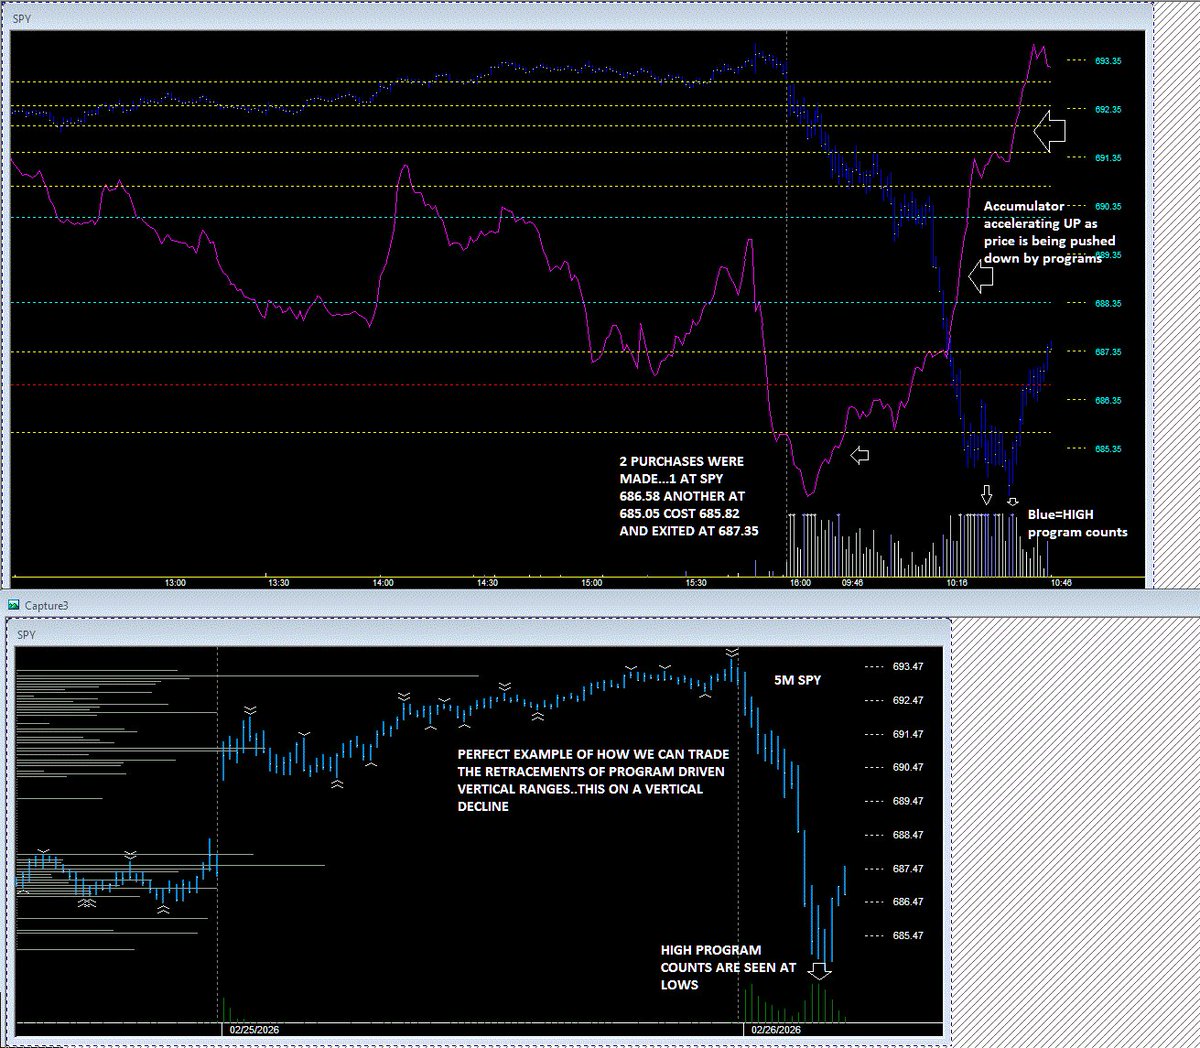Click the 10:16 time axis label
This screenshot has width=1200, height=1048.
click(x=956, y=582)
